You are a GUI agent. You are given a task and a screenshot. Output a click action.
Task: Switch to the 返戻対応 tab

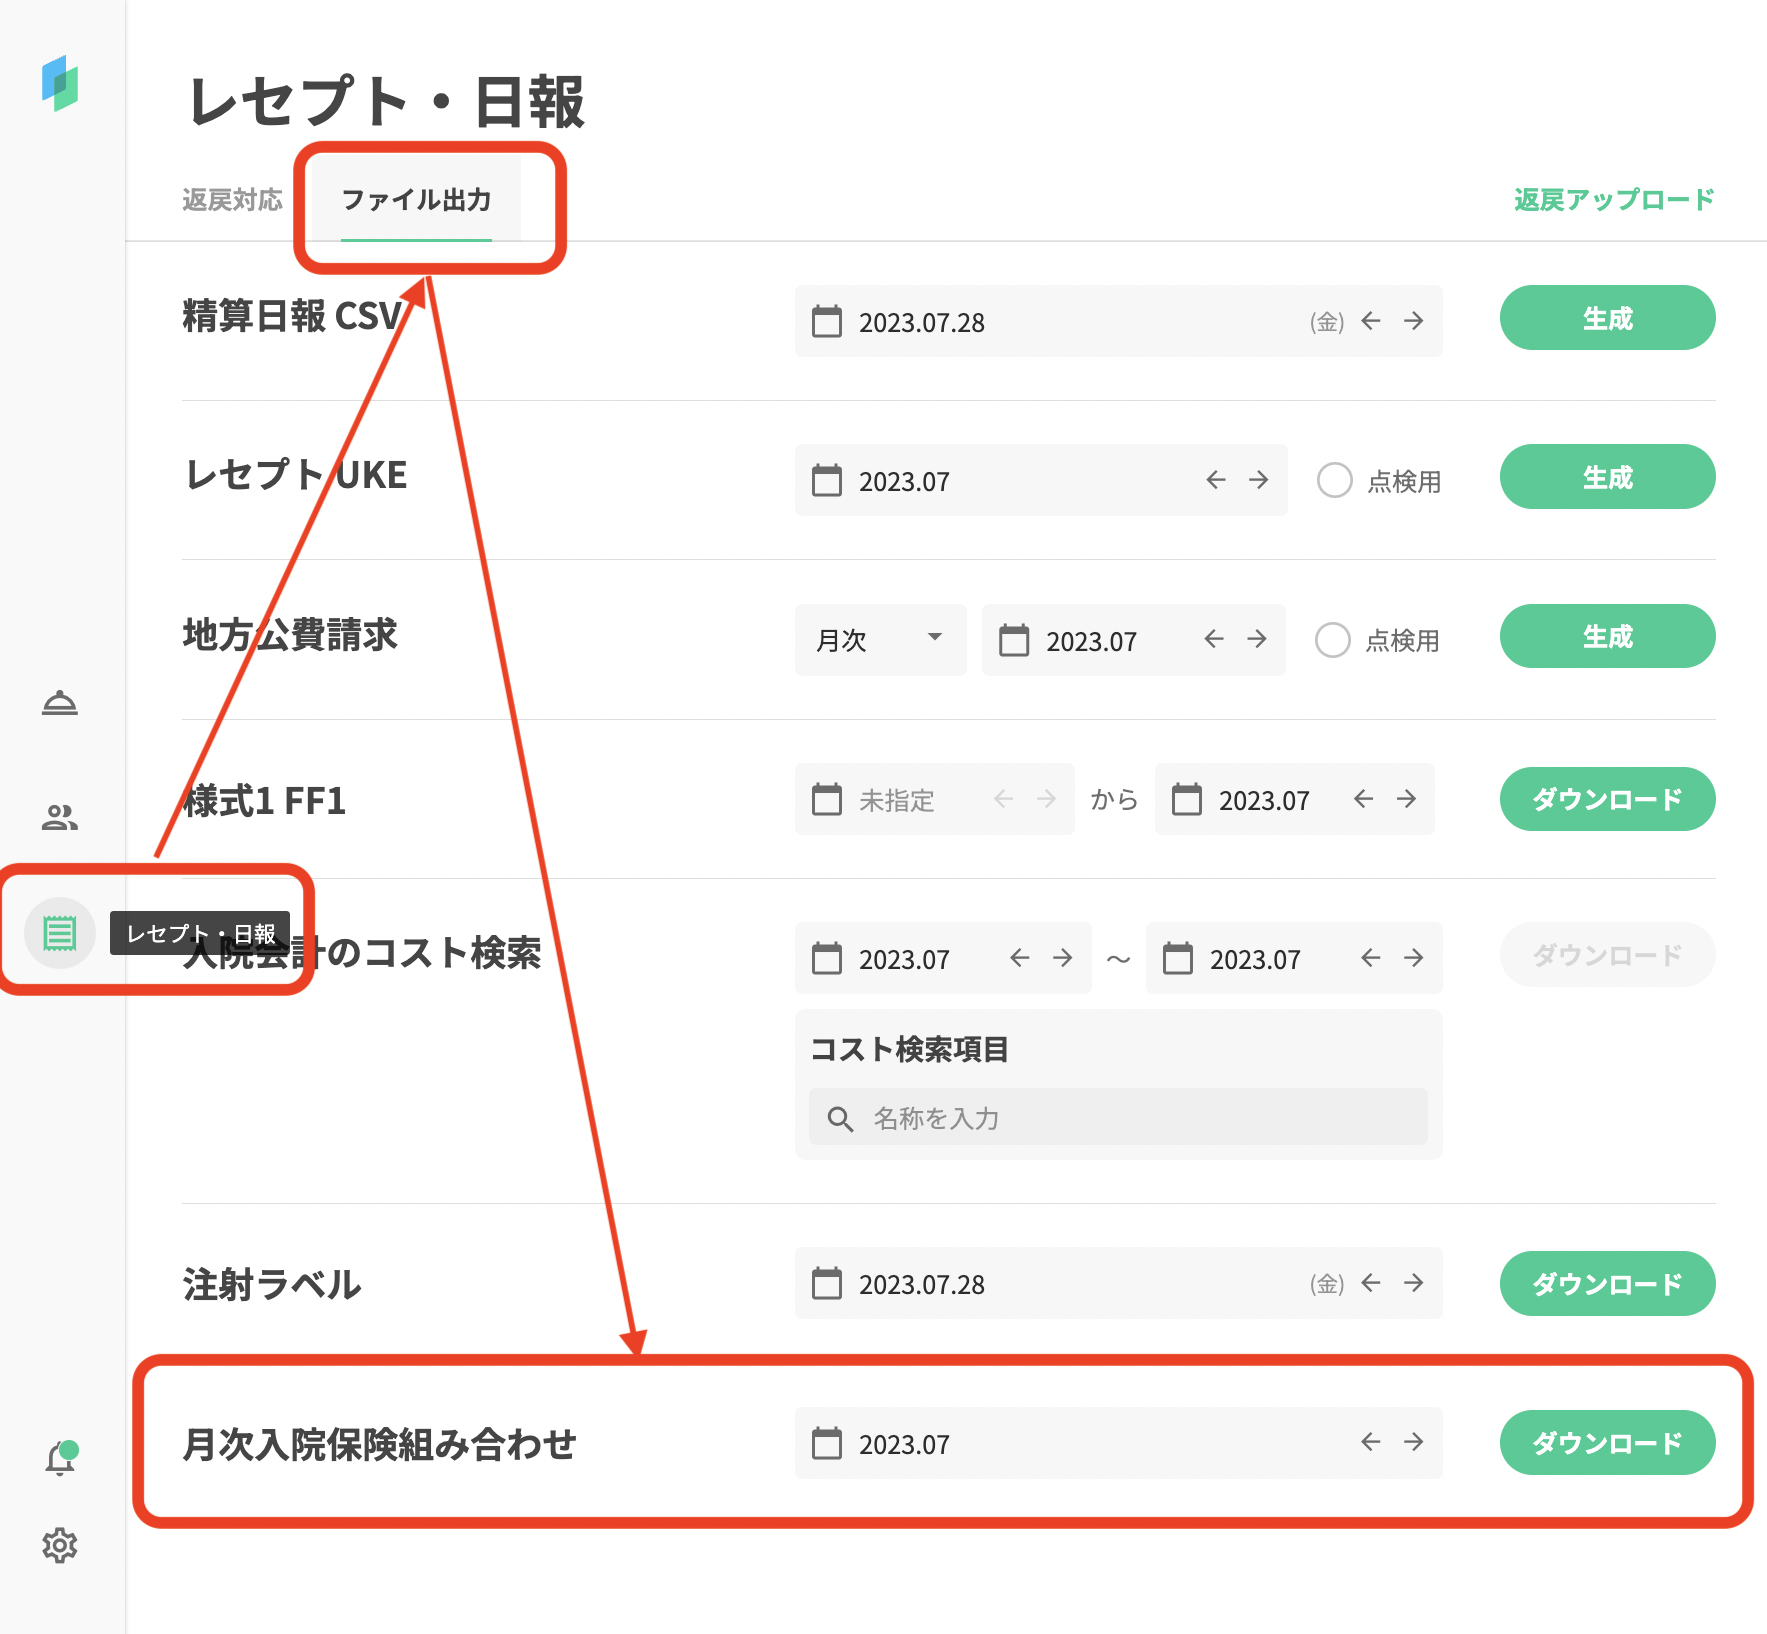[x=232, y=200]
